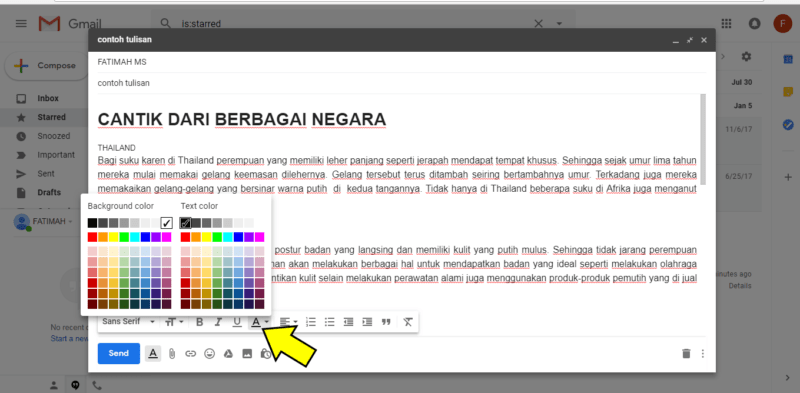Show search options dropdown arrow
Screen dimensions: 800x393
pyautogui.click(x=559, y=23)
